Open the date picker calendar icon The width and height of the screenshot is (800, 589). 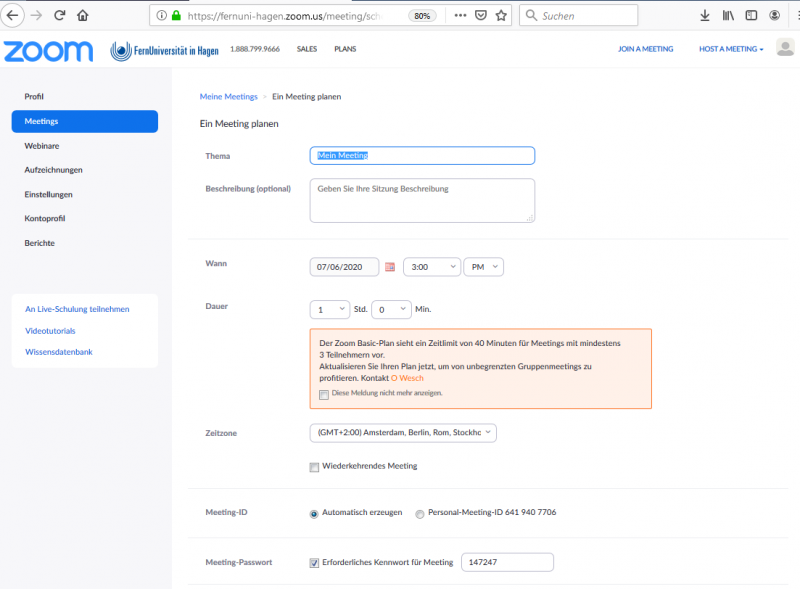coord(390,267)
